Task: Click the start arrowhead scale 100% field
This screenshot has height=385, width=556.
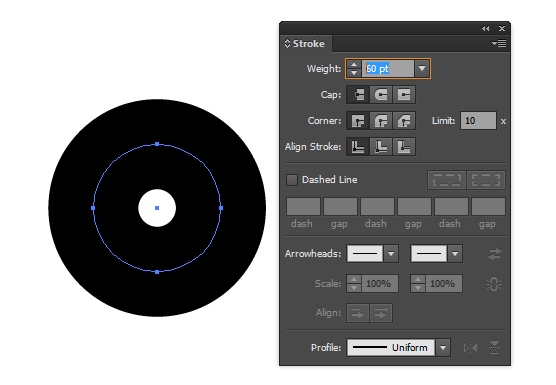Action: click(379, 284)
